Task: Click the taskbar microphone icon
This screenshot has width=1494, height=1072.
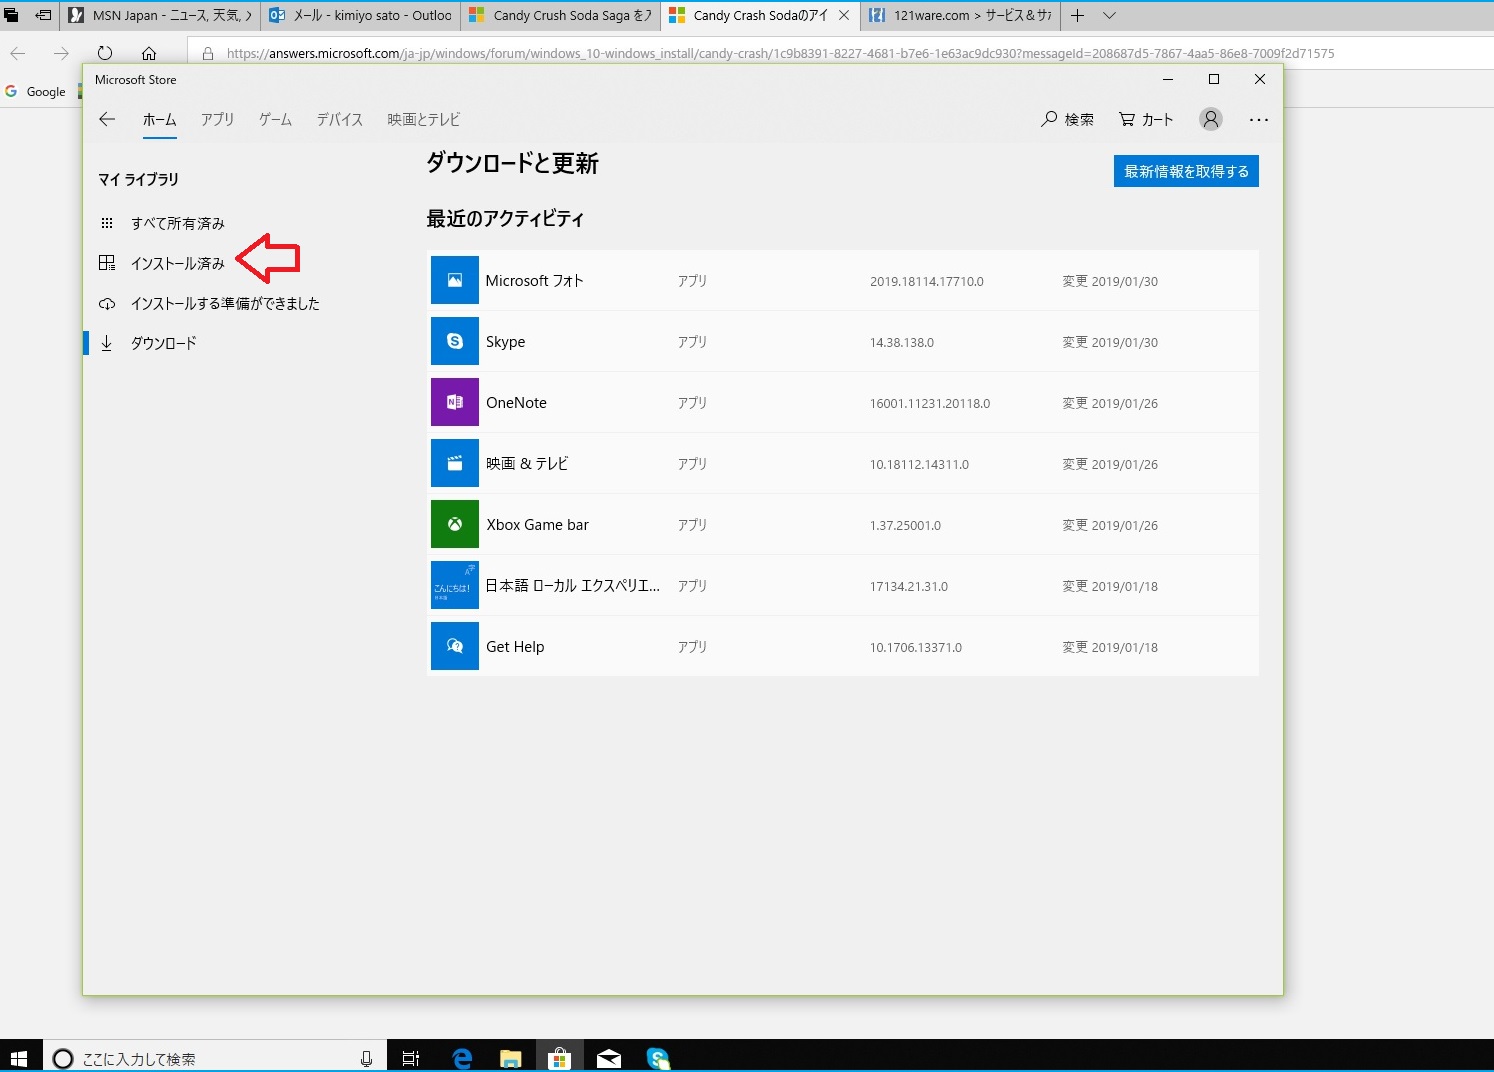Action: coord(366,1058)
